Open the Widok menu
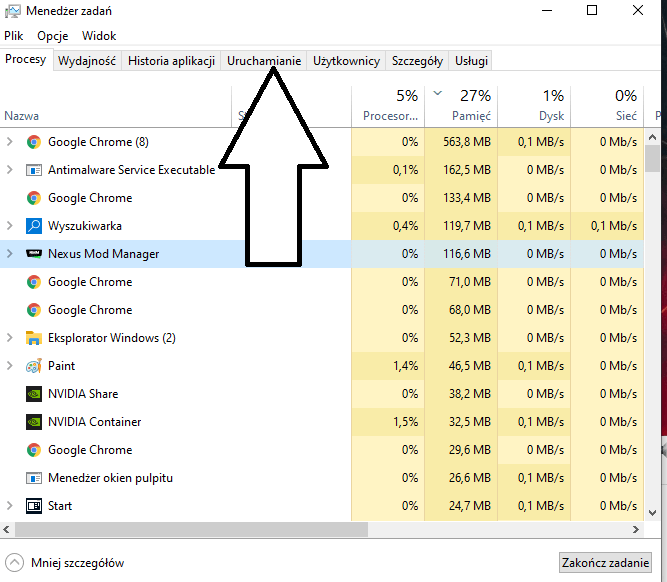667x582 pixels. click(99, 36)
